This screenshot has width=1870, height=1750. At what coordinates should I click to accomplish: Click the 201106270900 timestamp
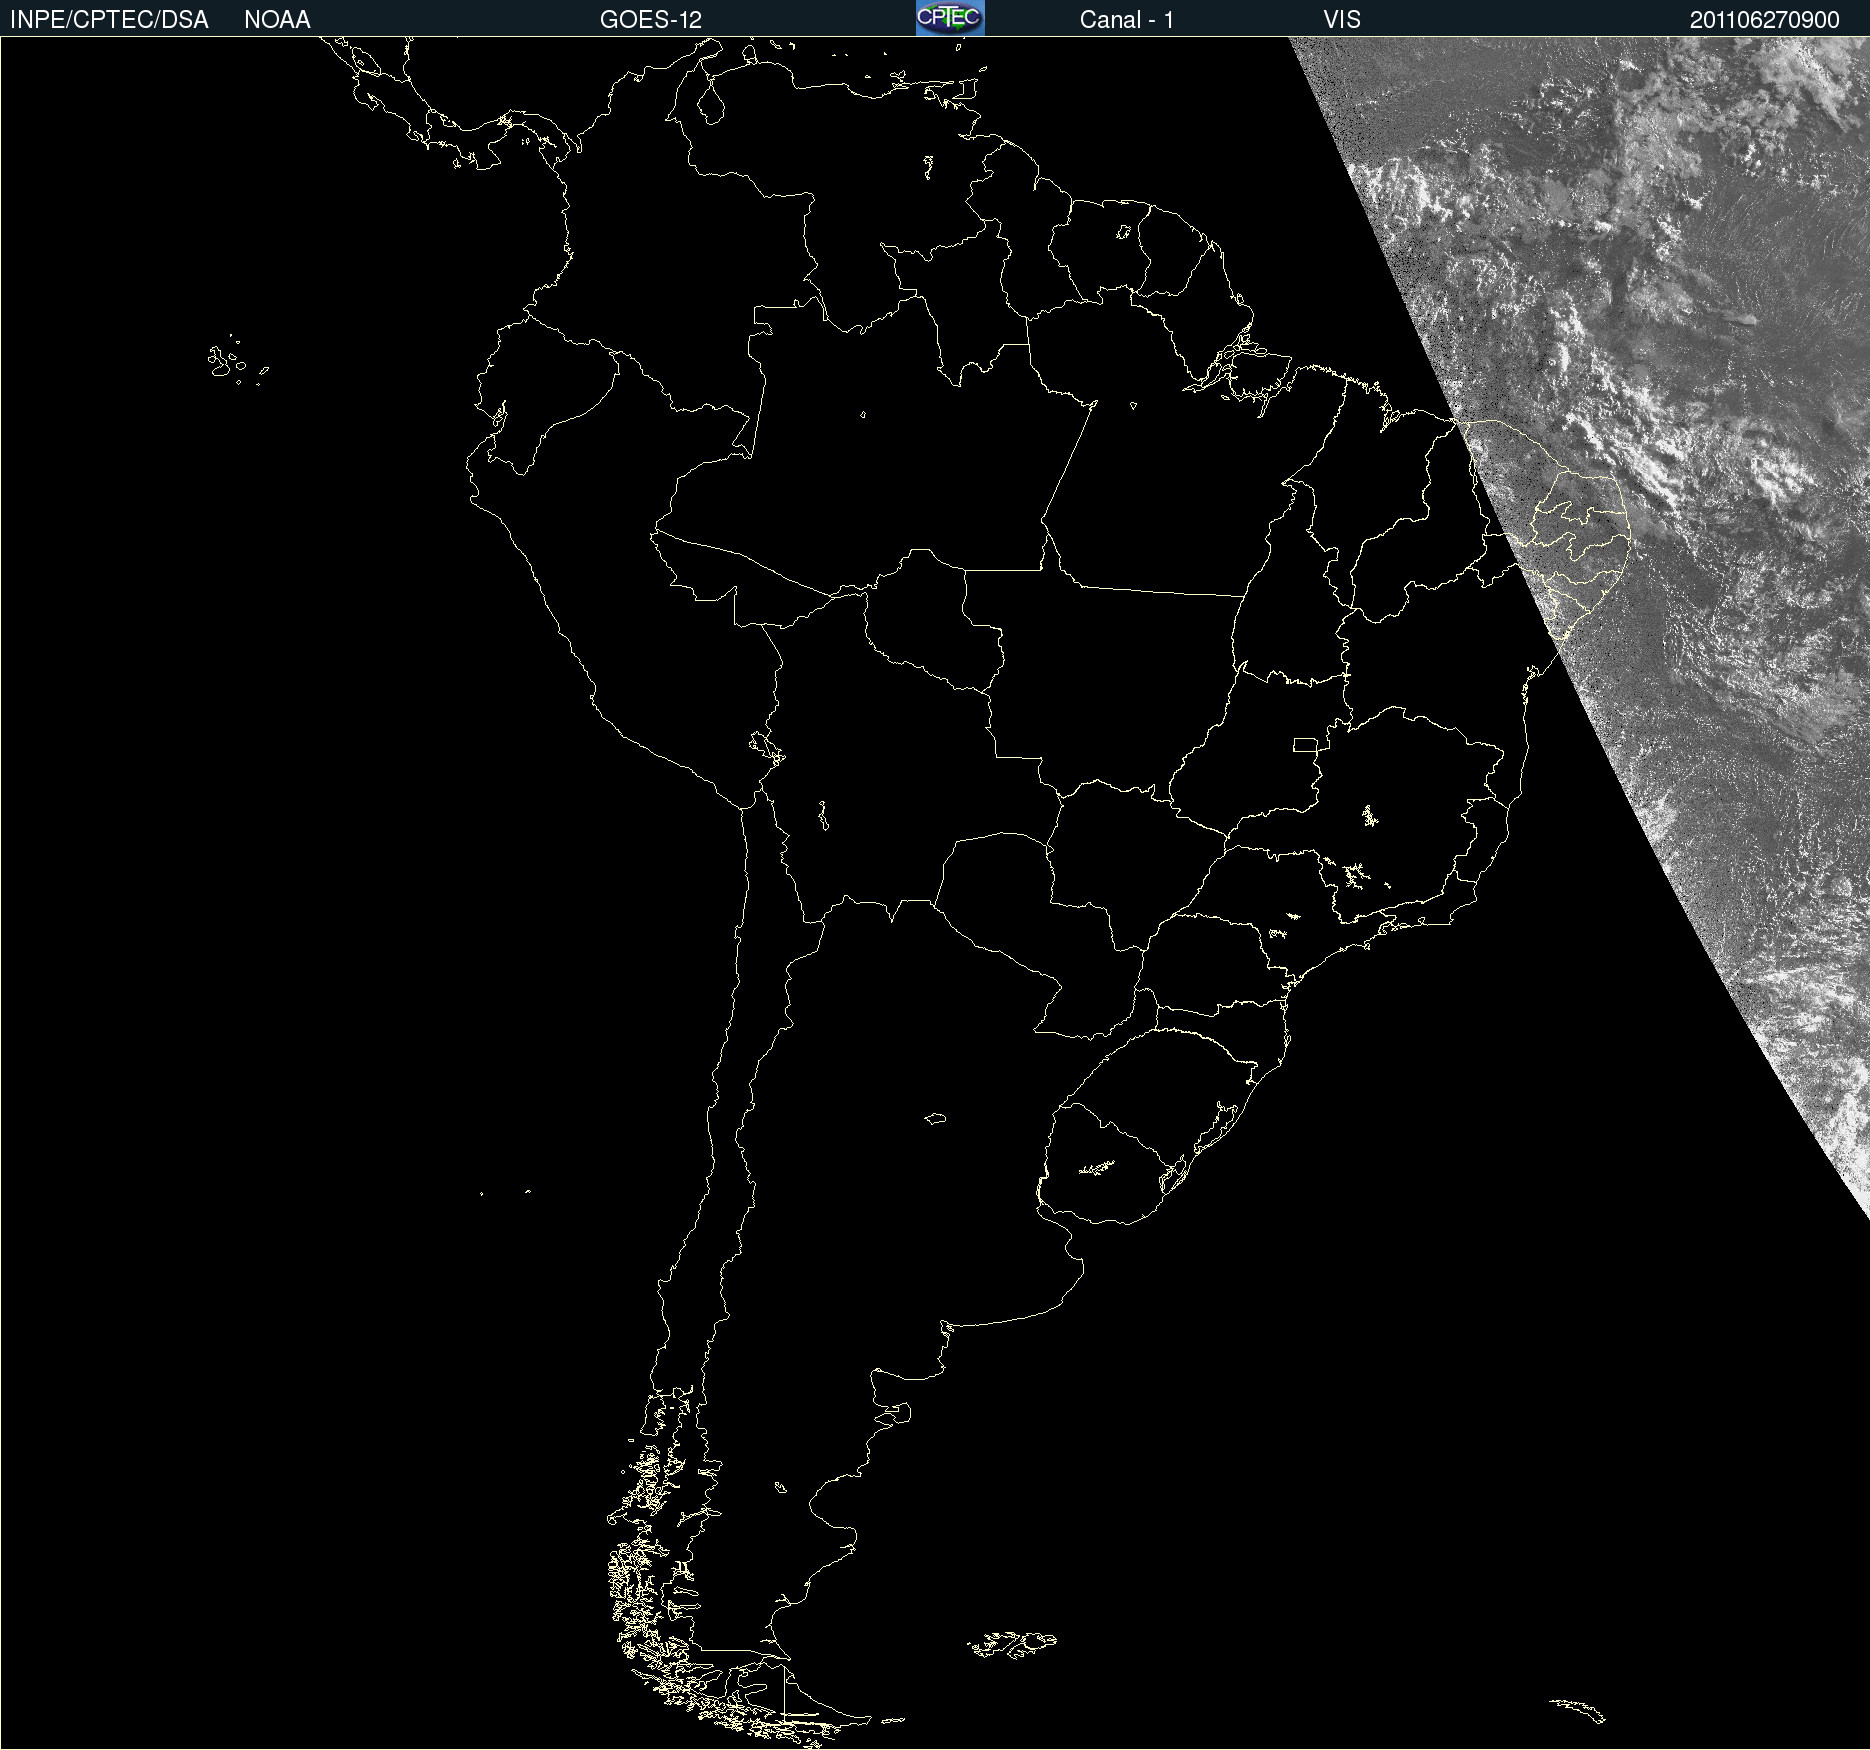tap(1764, 20)
